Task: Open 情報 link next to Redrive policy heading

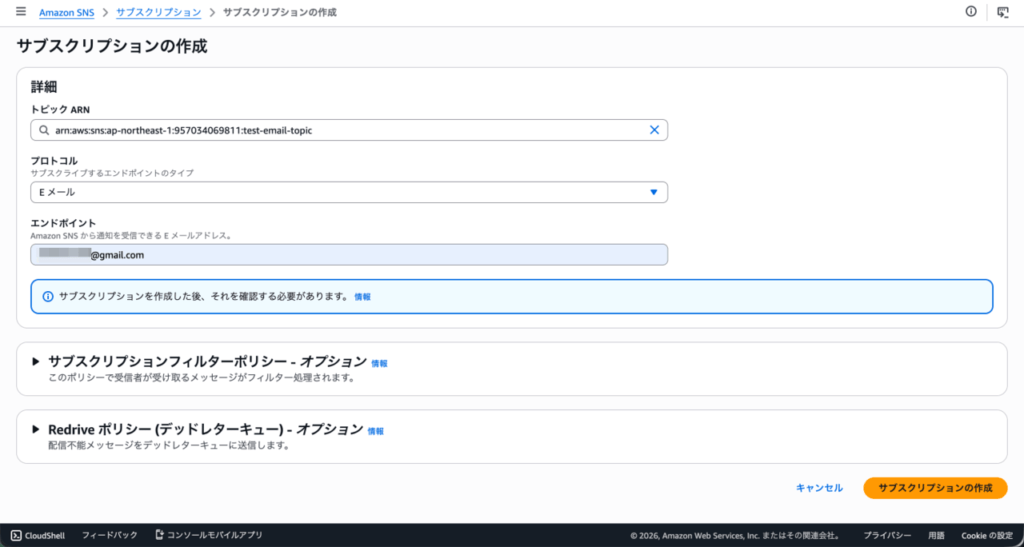Action: [x=376, y=431]
